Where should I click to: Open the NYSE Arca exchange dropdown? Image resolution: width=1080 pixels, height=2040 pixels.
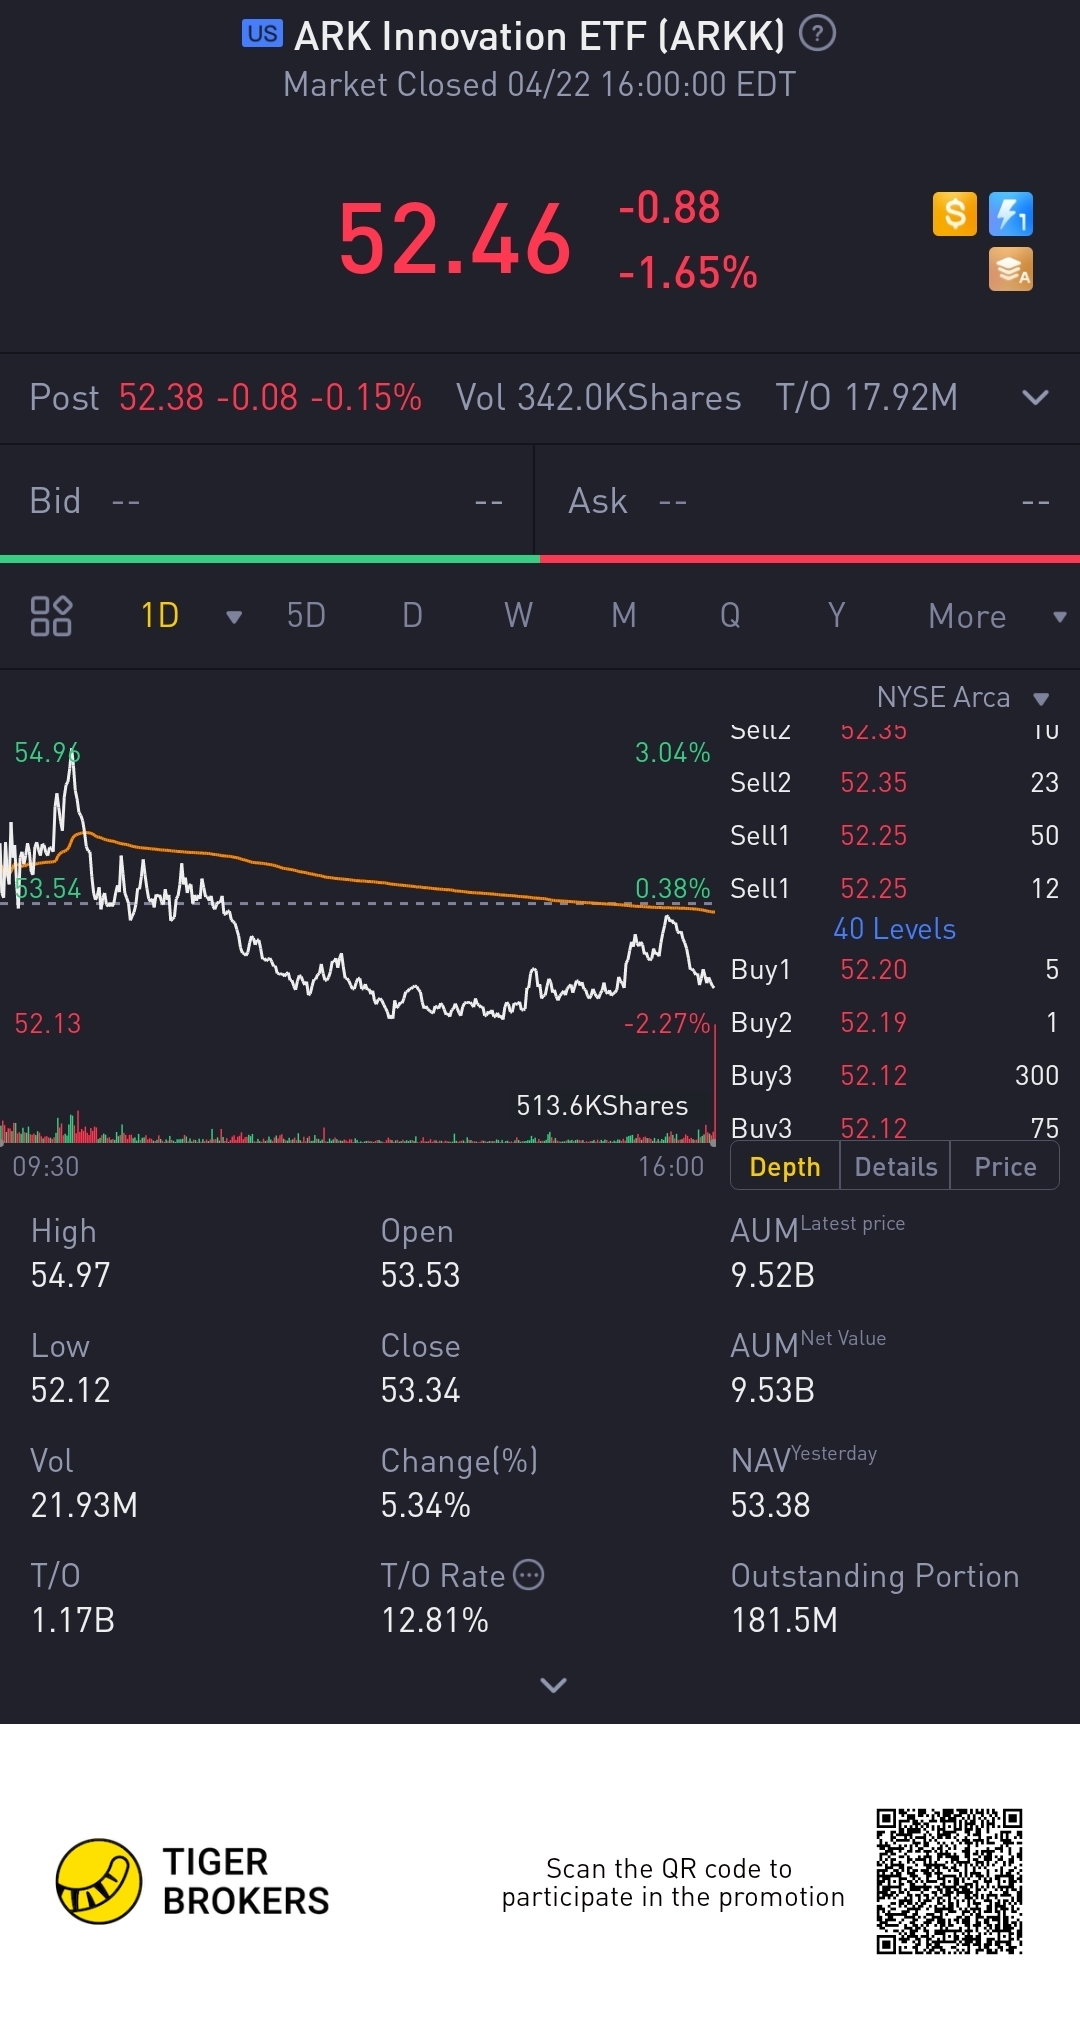(963, 697)
